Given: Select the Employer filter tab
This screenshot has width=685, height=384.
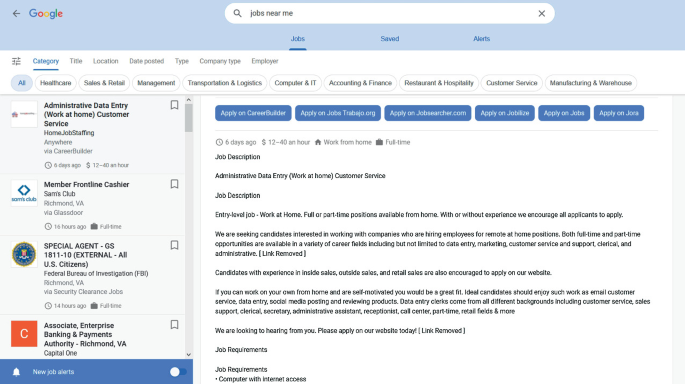Looking at the screenshot, I should [x=265, y=61].
